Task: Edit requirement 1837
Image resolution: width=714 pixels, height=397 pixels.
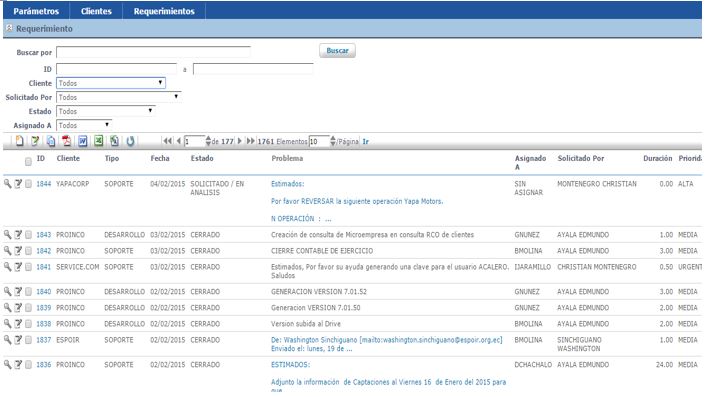Action: (18, 340)
